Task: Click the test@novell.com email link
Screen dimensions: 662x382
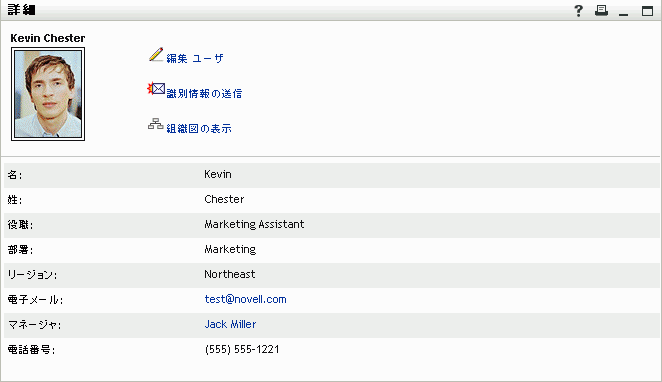Action: (245, 299)
